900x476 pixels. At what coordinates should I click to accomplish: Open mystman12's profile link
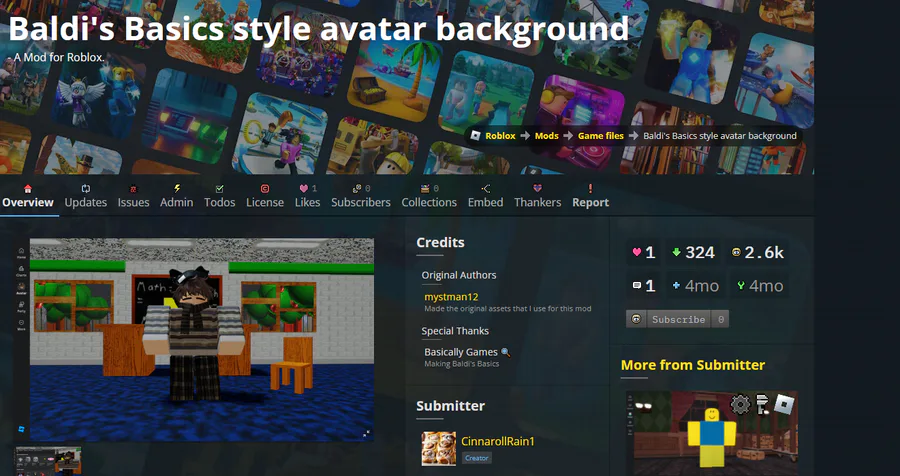(x=451, y=297)
